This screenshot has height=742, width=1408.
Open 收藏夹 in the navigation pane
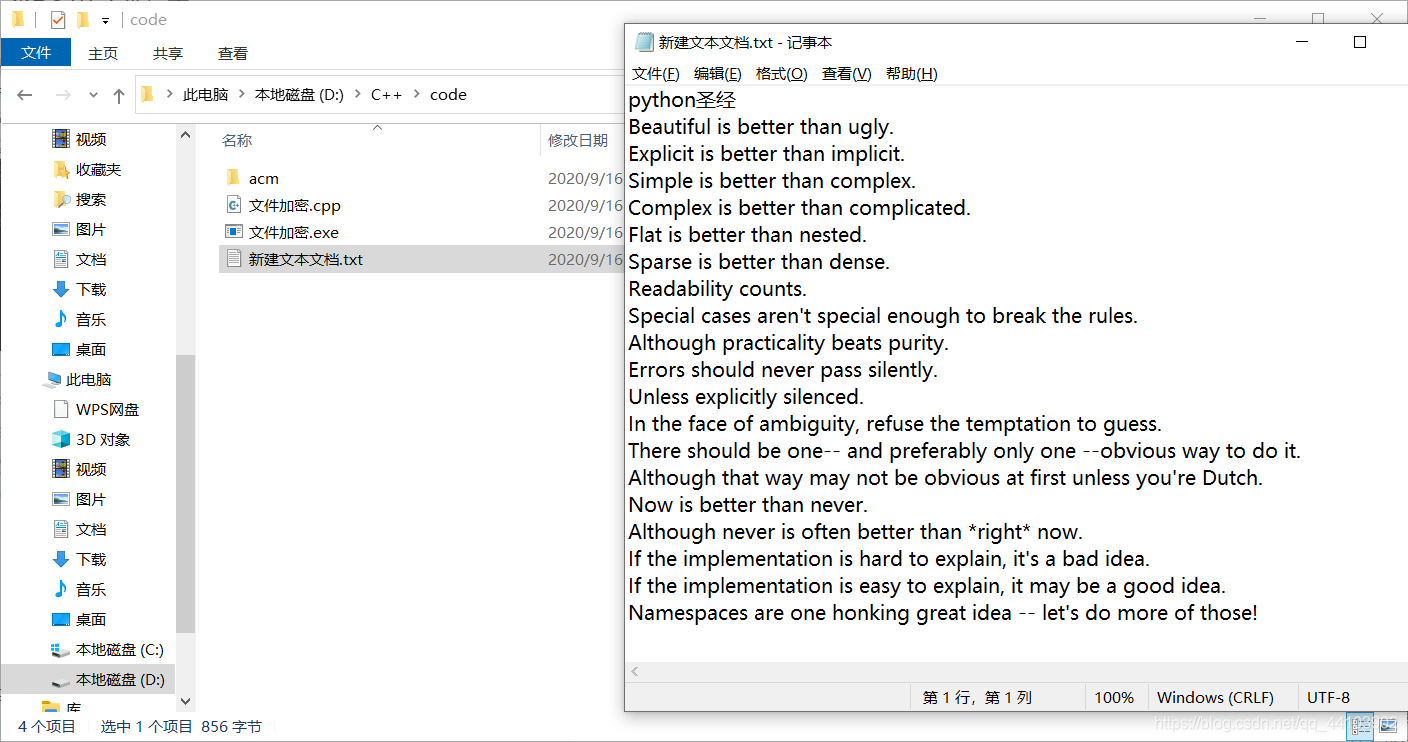coord(98,169)
